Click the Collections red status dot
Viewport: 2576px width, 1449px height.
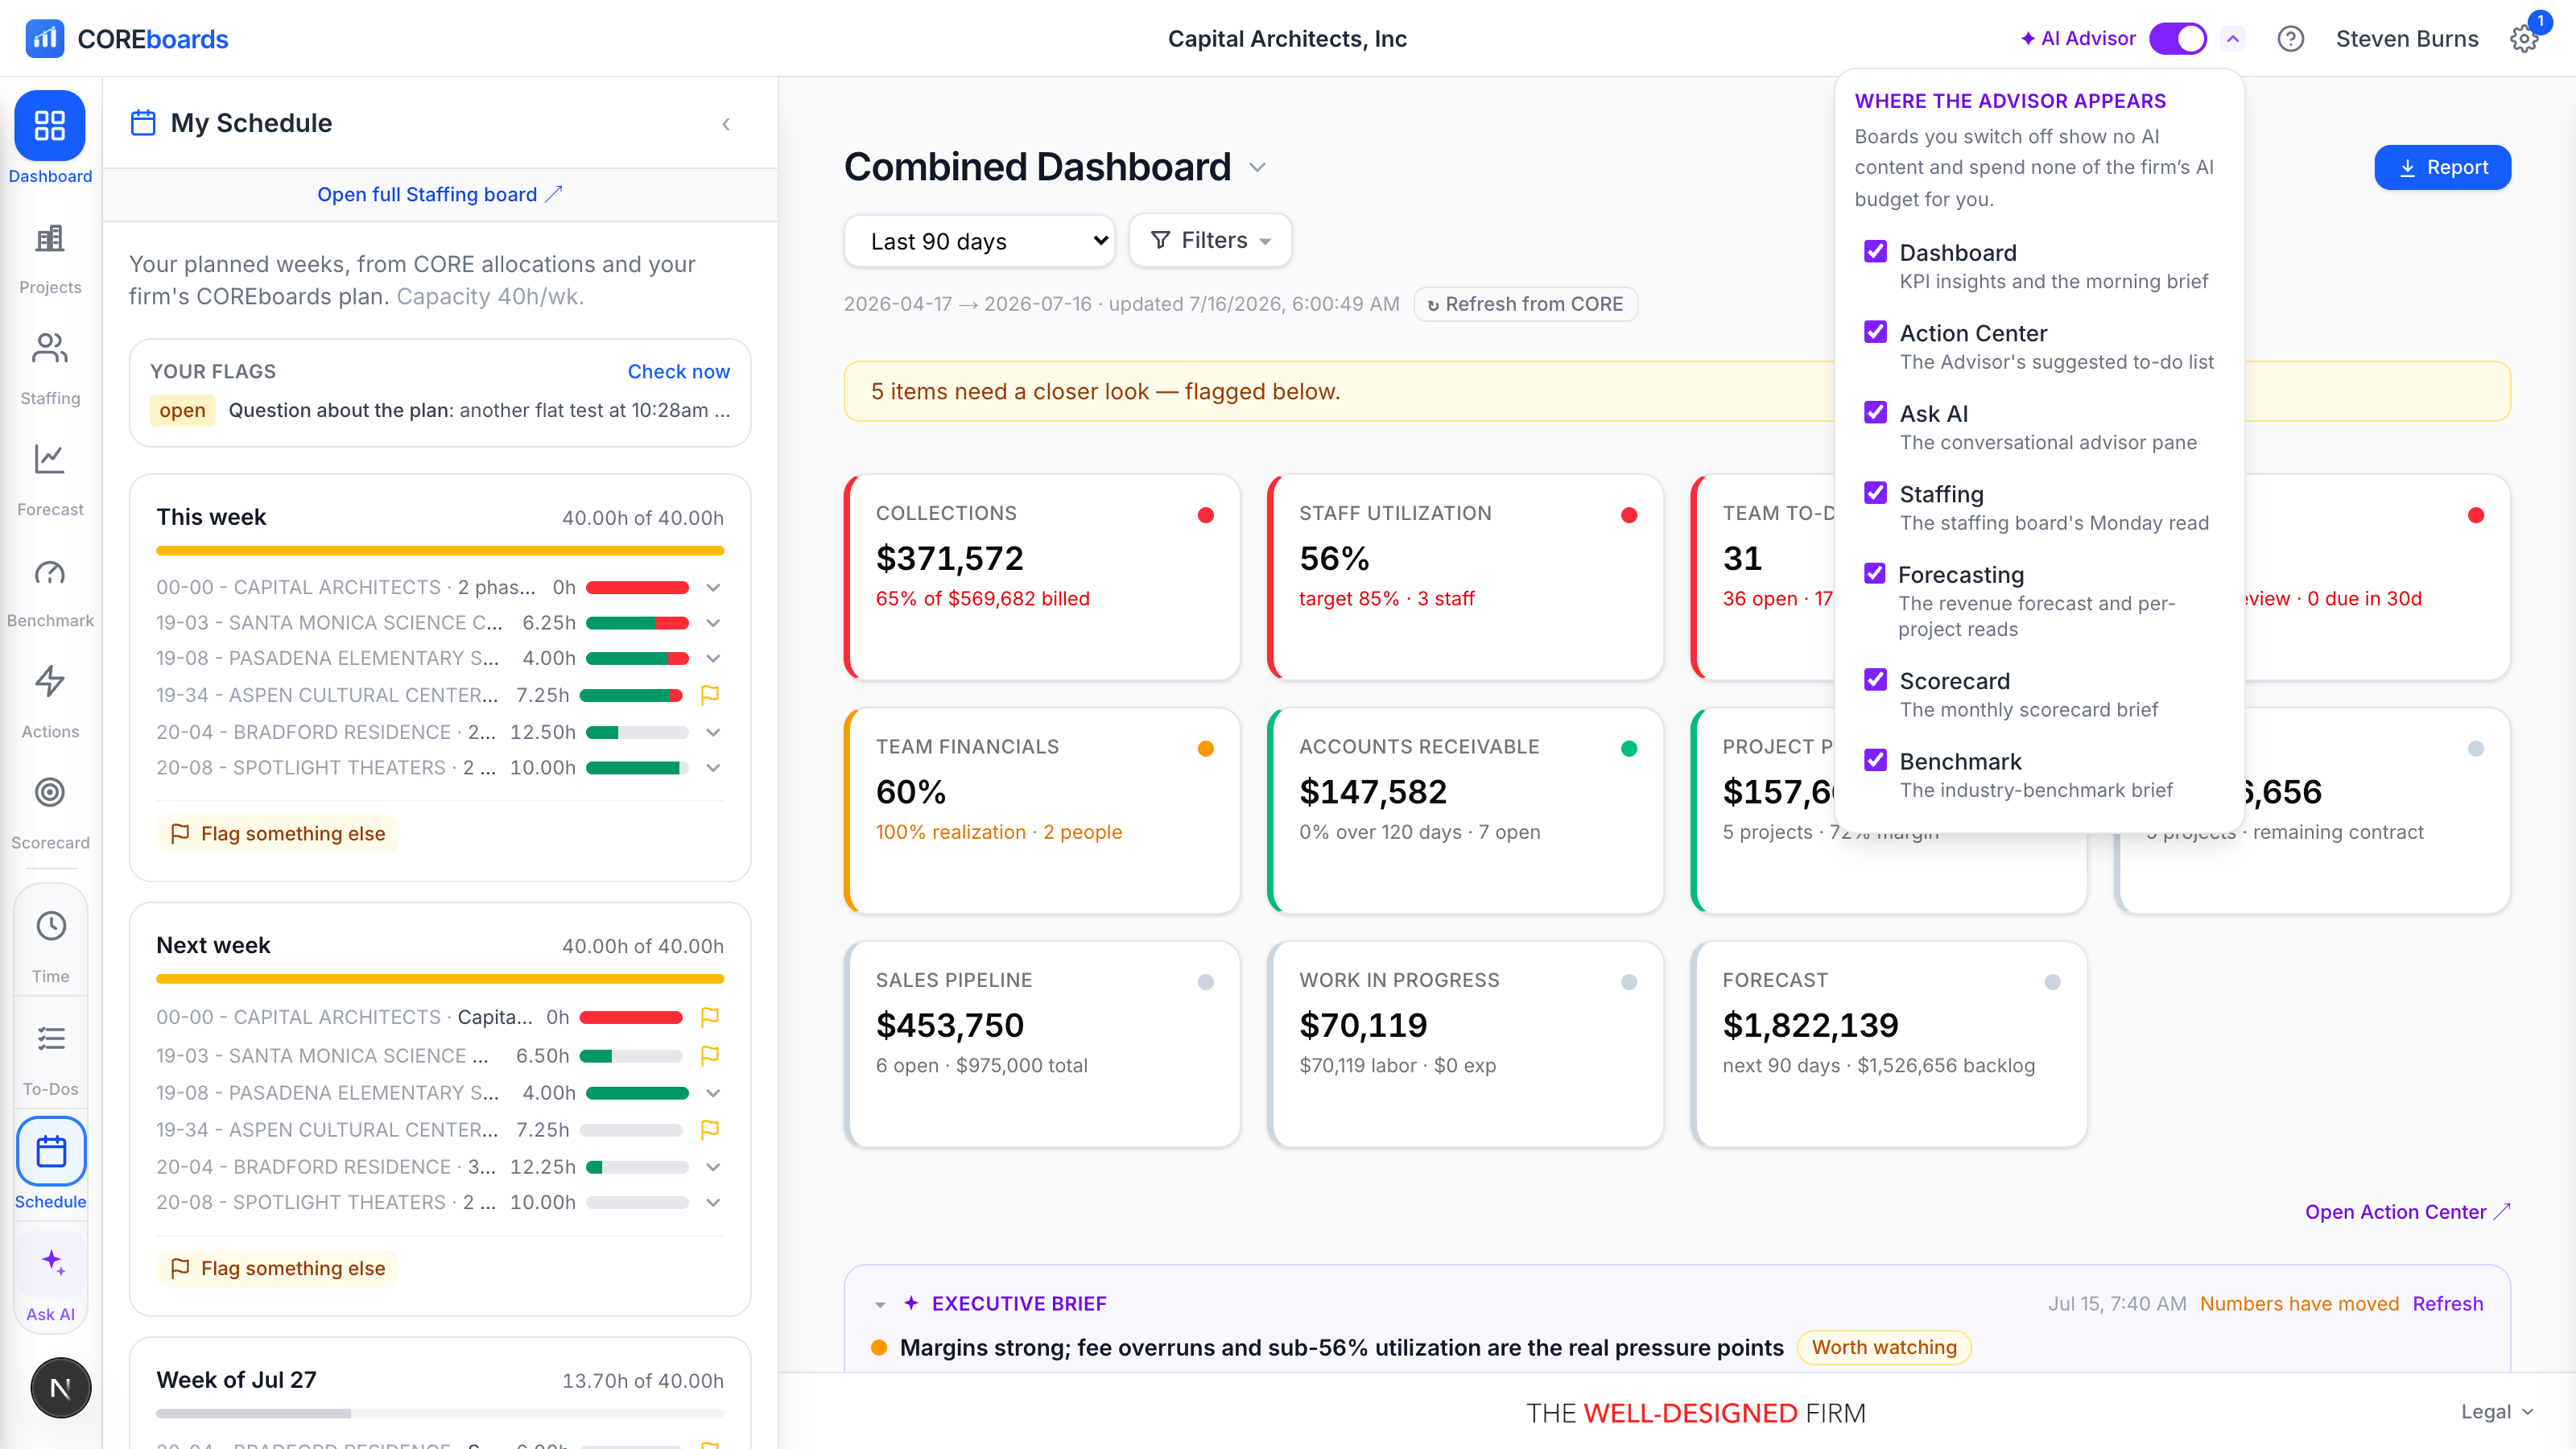point(1205,515)
